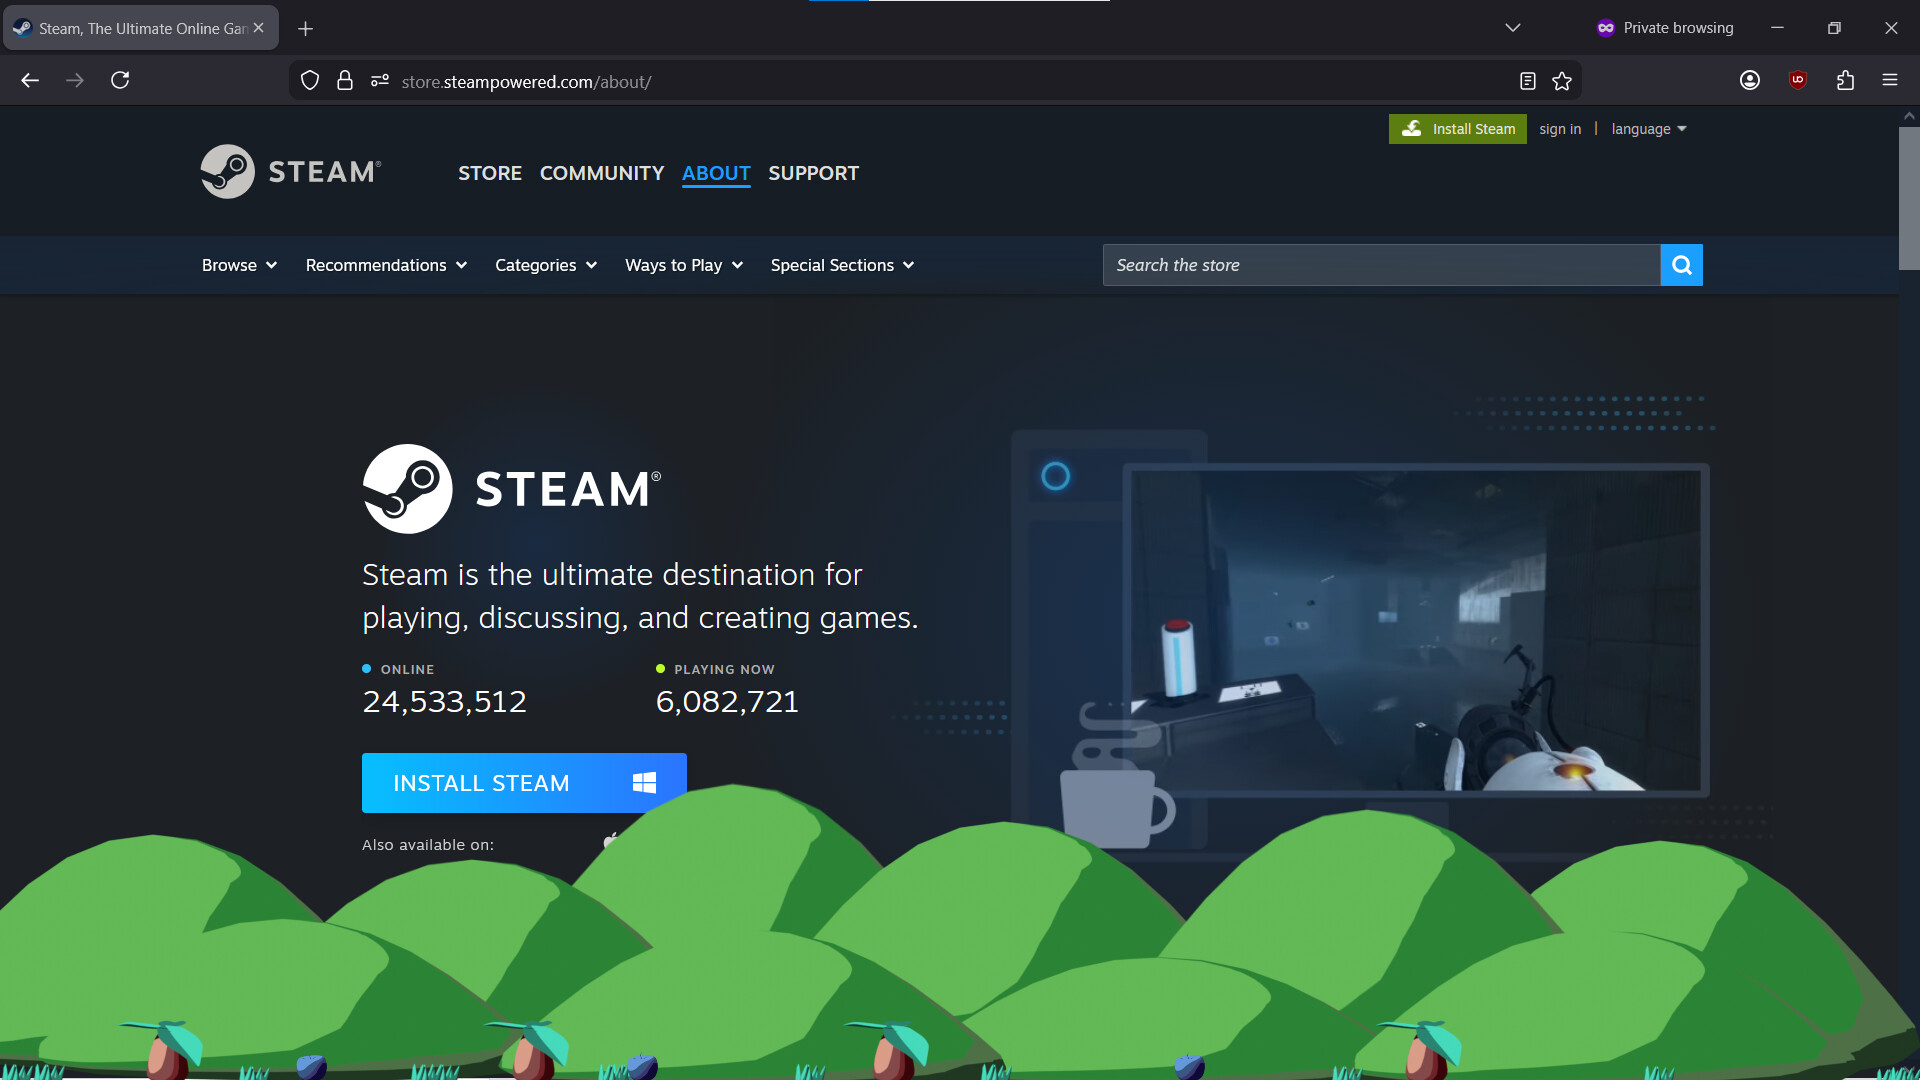Click the store search magnifier icon

pos(1681,265)
